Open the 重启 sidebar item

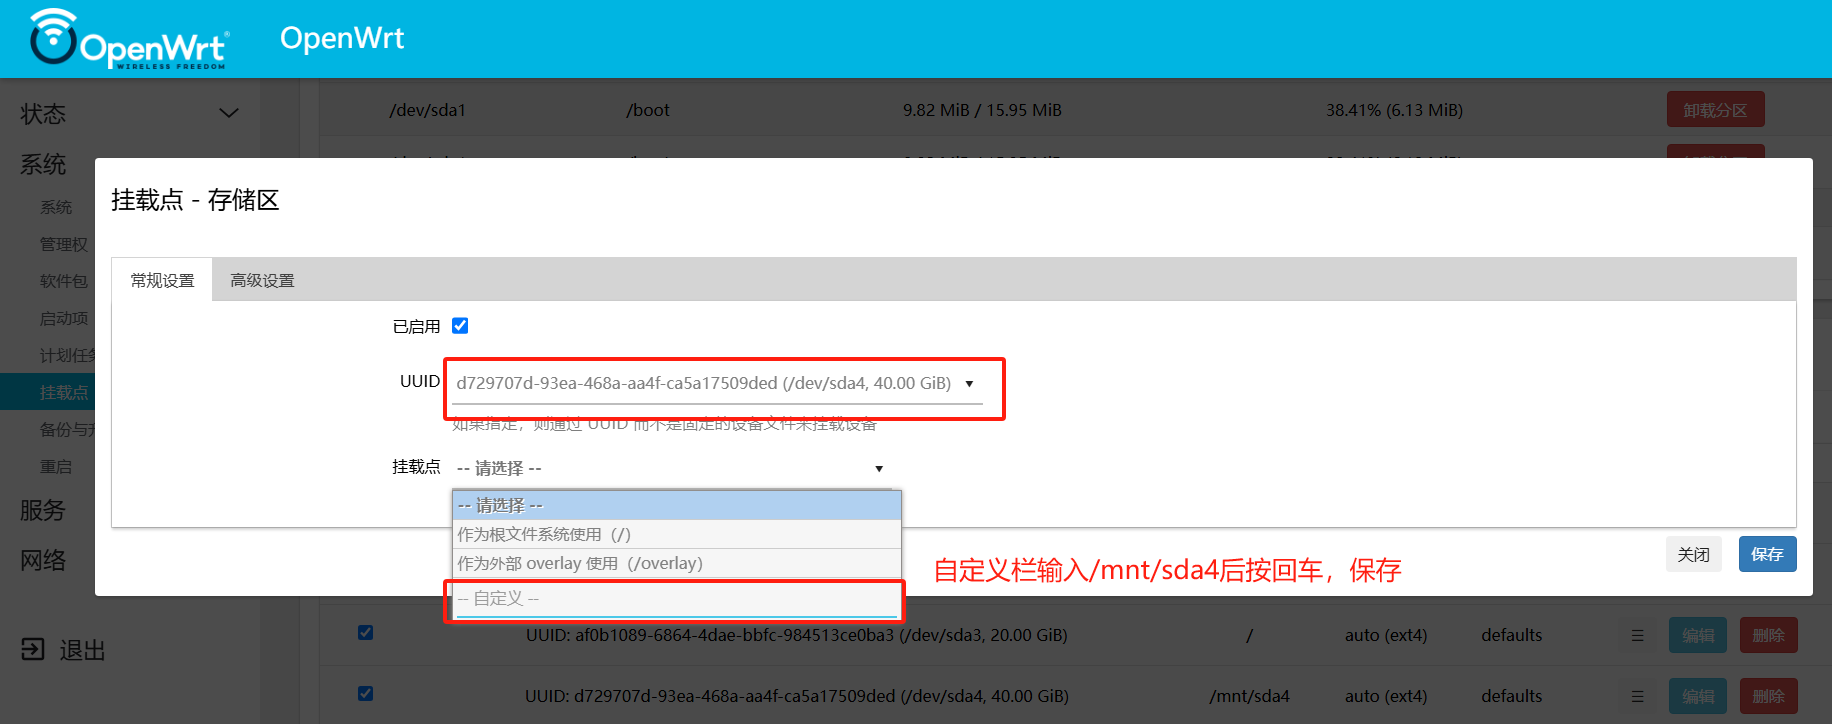[56, 466]
